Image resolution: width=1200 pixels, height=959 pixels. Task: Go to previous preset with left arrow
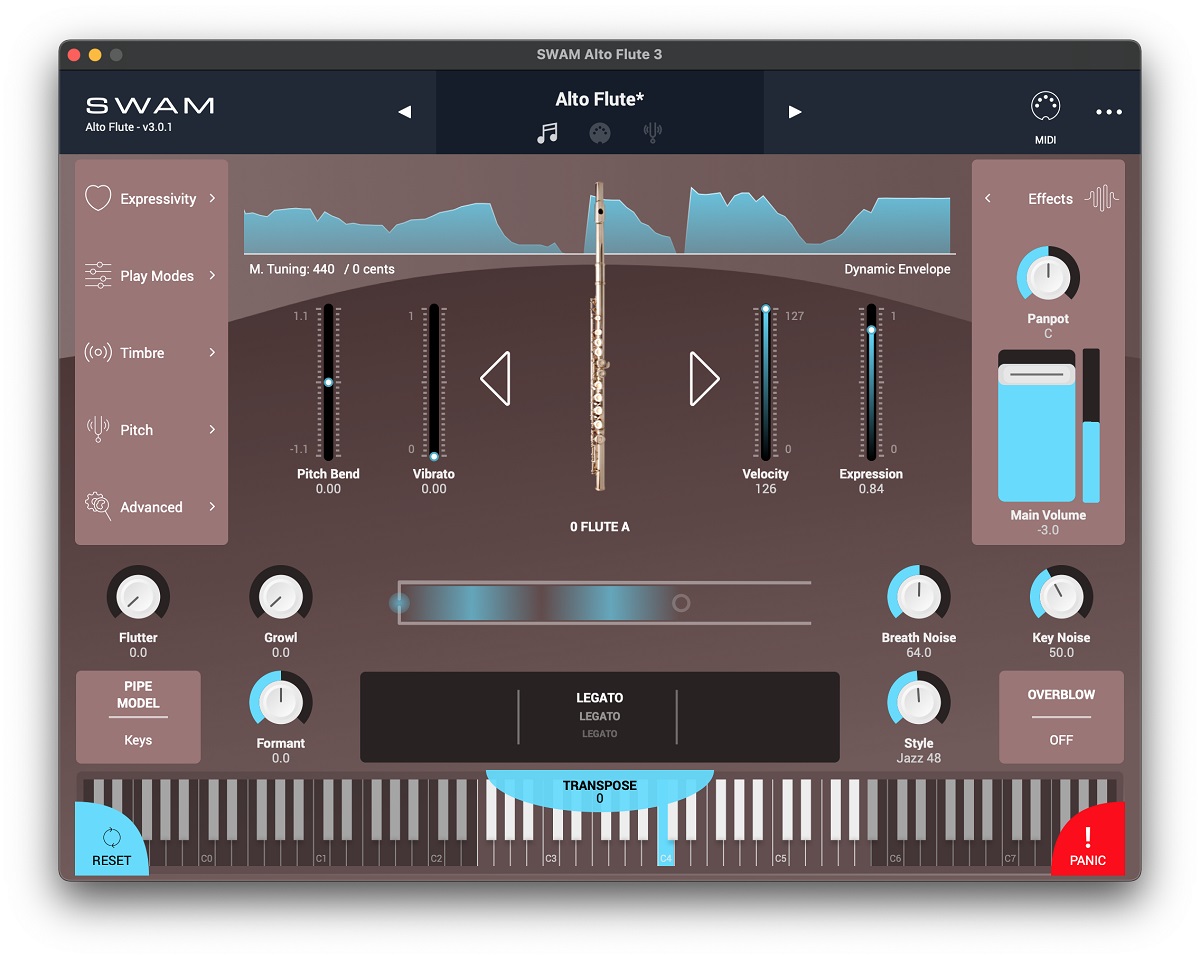(x=405, y=112)
